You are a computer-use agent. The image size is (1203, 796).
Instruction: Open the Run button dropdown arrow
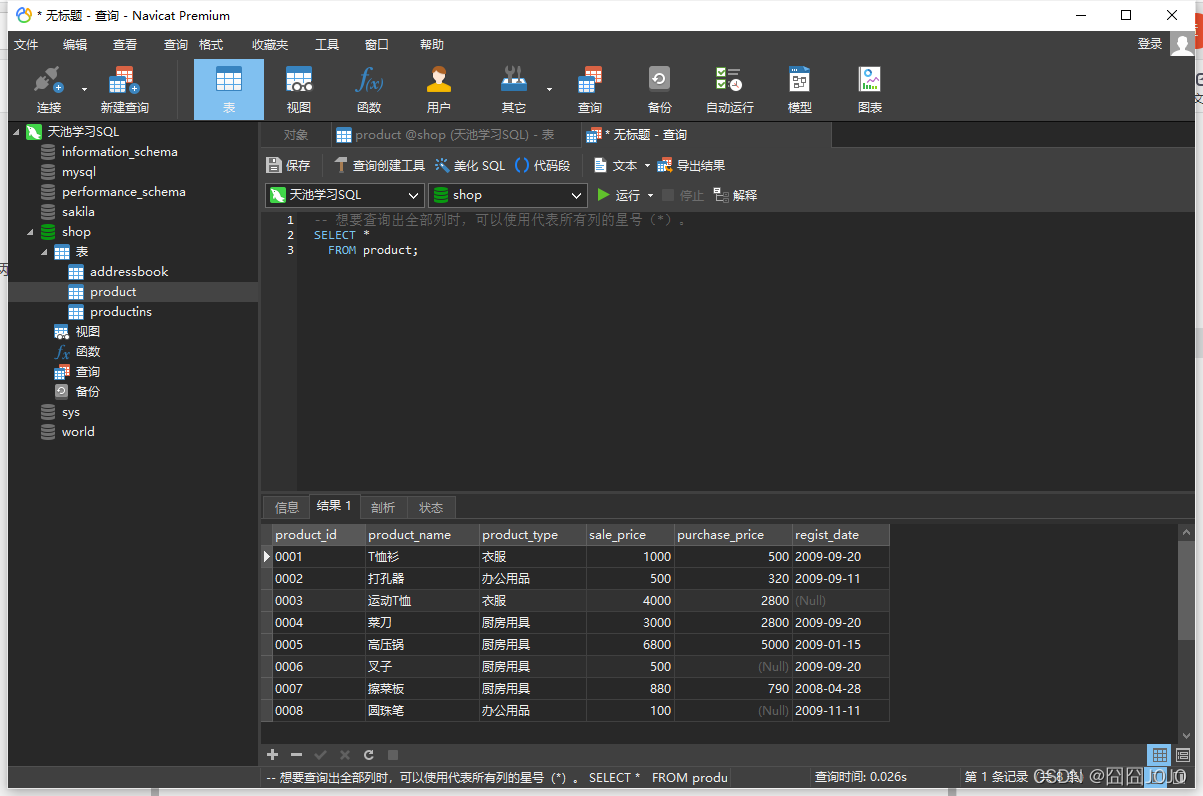(651, 196)
